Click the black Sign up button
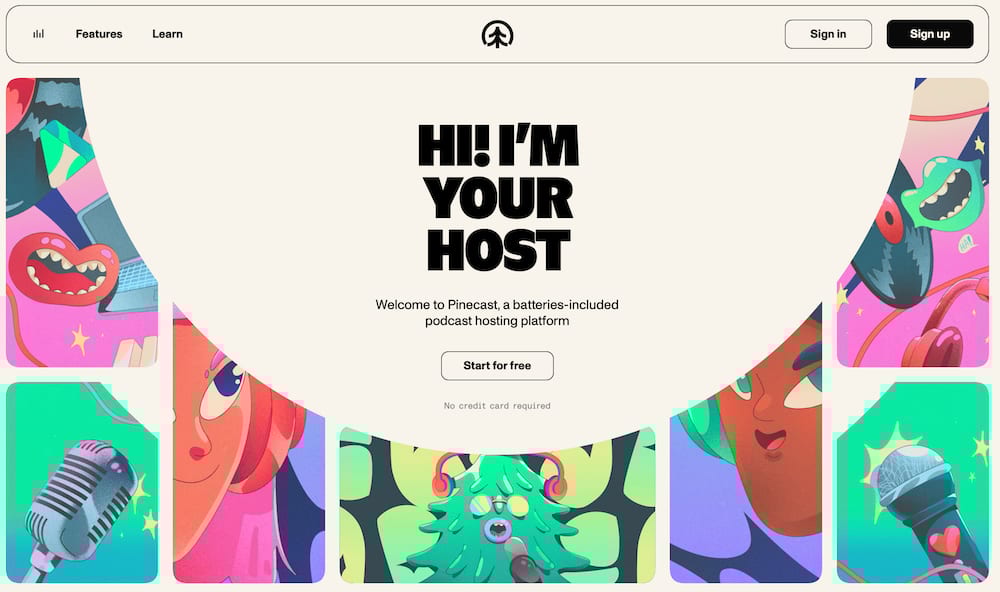 click(930, 34)
